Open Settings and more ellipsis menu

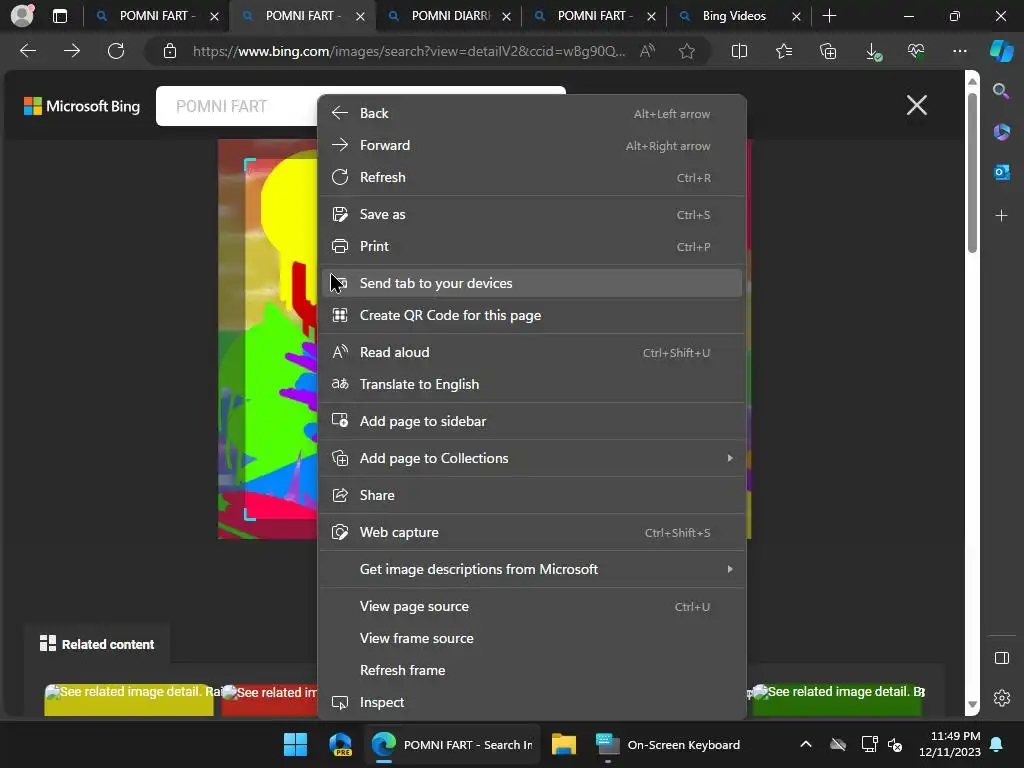960,51
